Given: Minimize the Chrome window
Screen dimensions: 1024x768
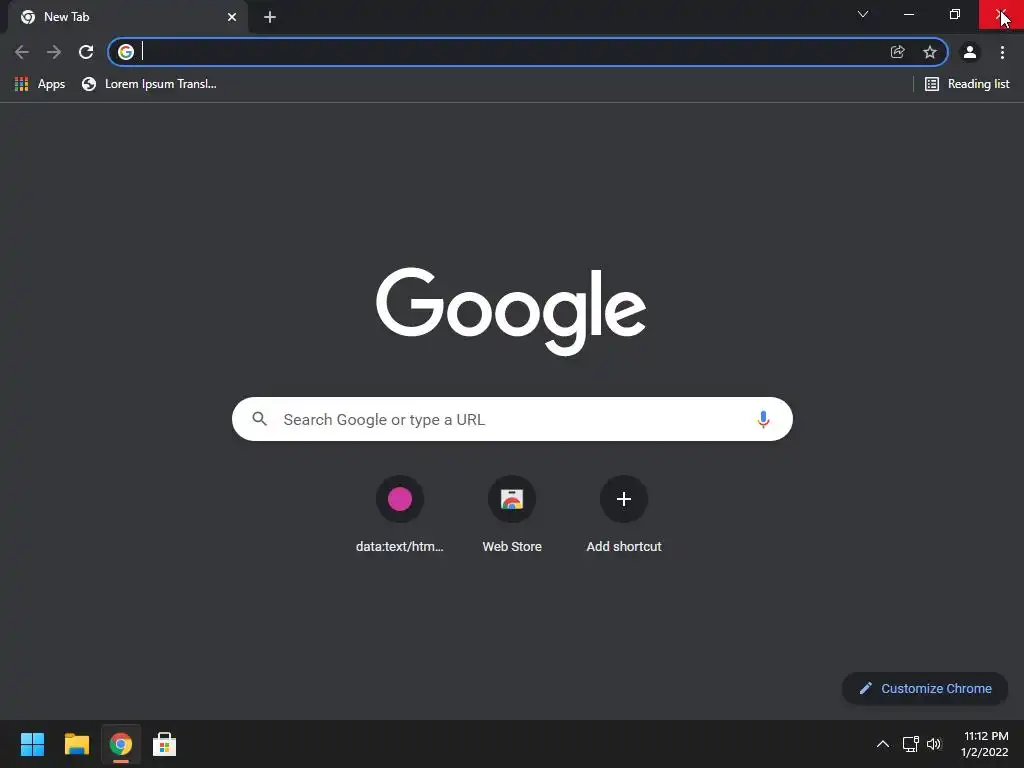Looking at the screenshot, I should pos(908,14).
